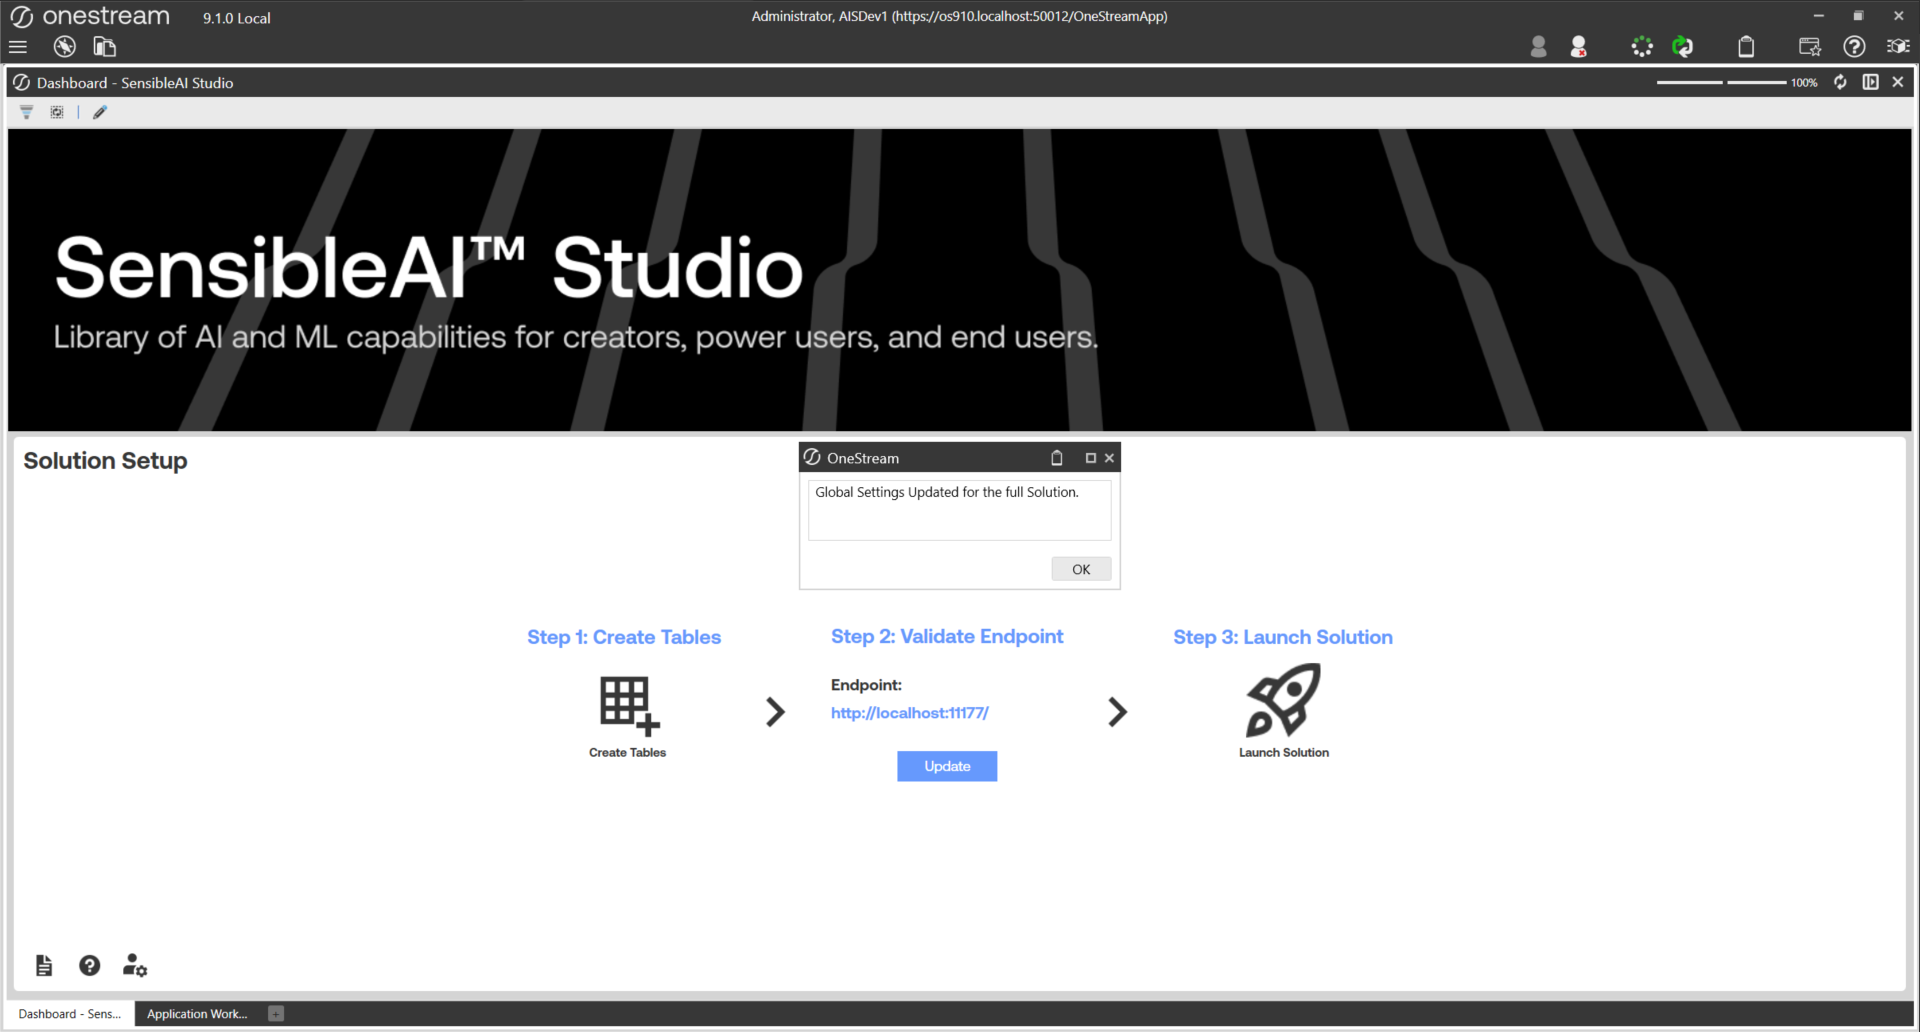Add a new tab with plus button
This screenshot has height=1032, width=1920.
[277, 1014]
